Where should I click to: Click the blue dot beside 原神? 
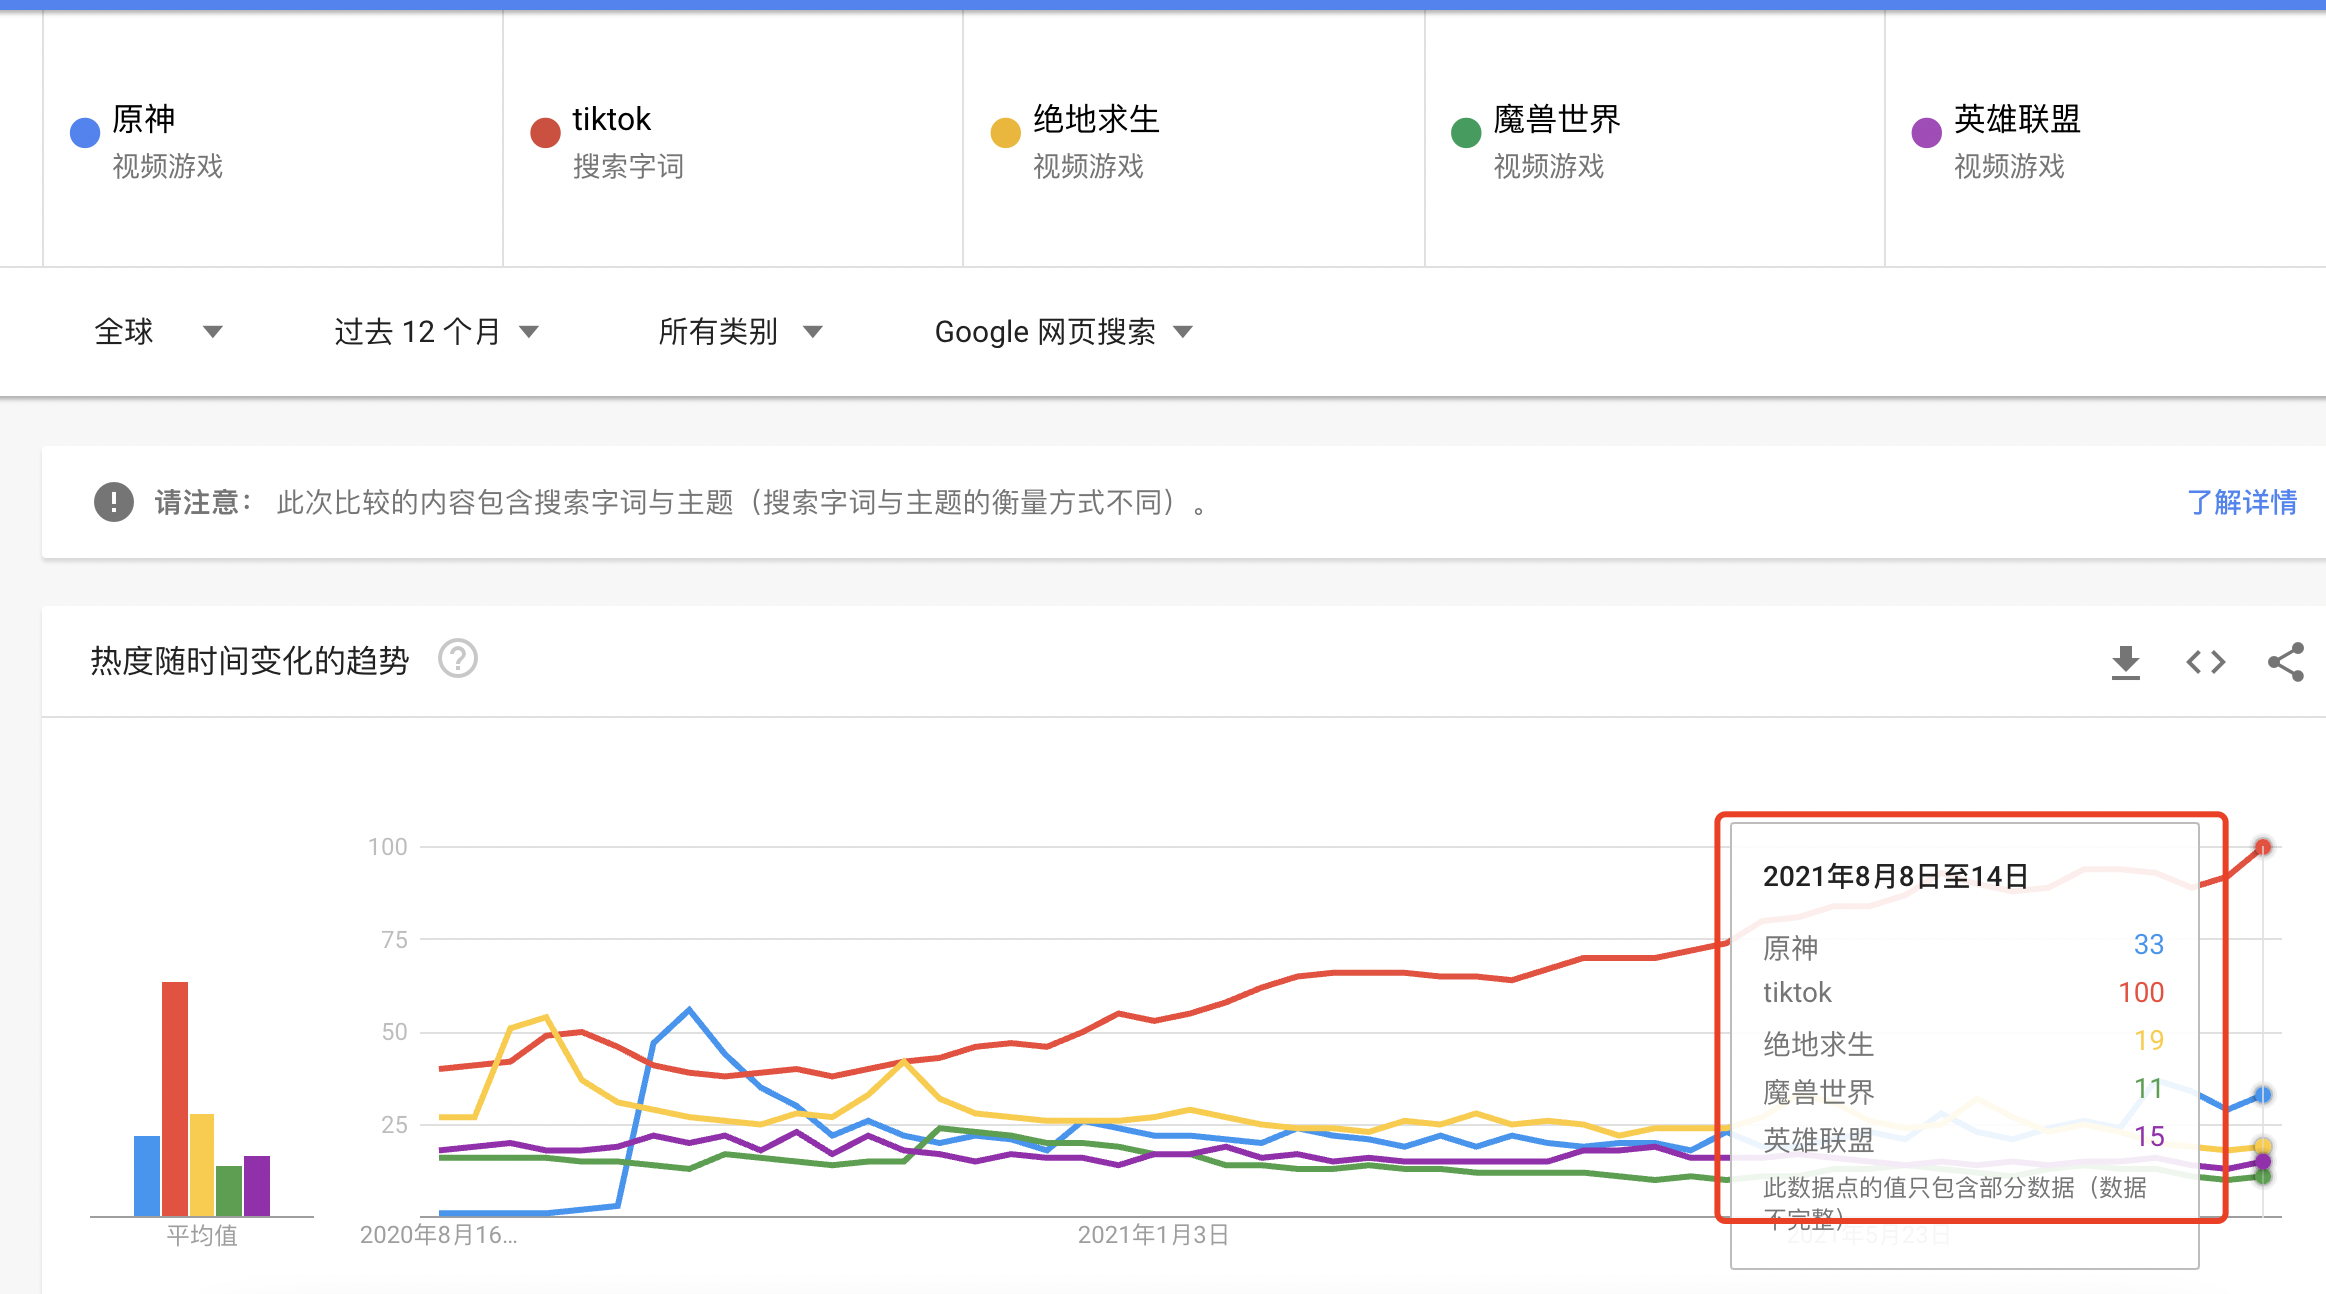pyautogui.click(x=85, y=133)
